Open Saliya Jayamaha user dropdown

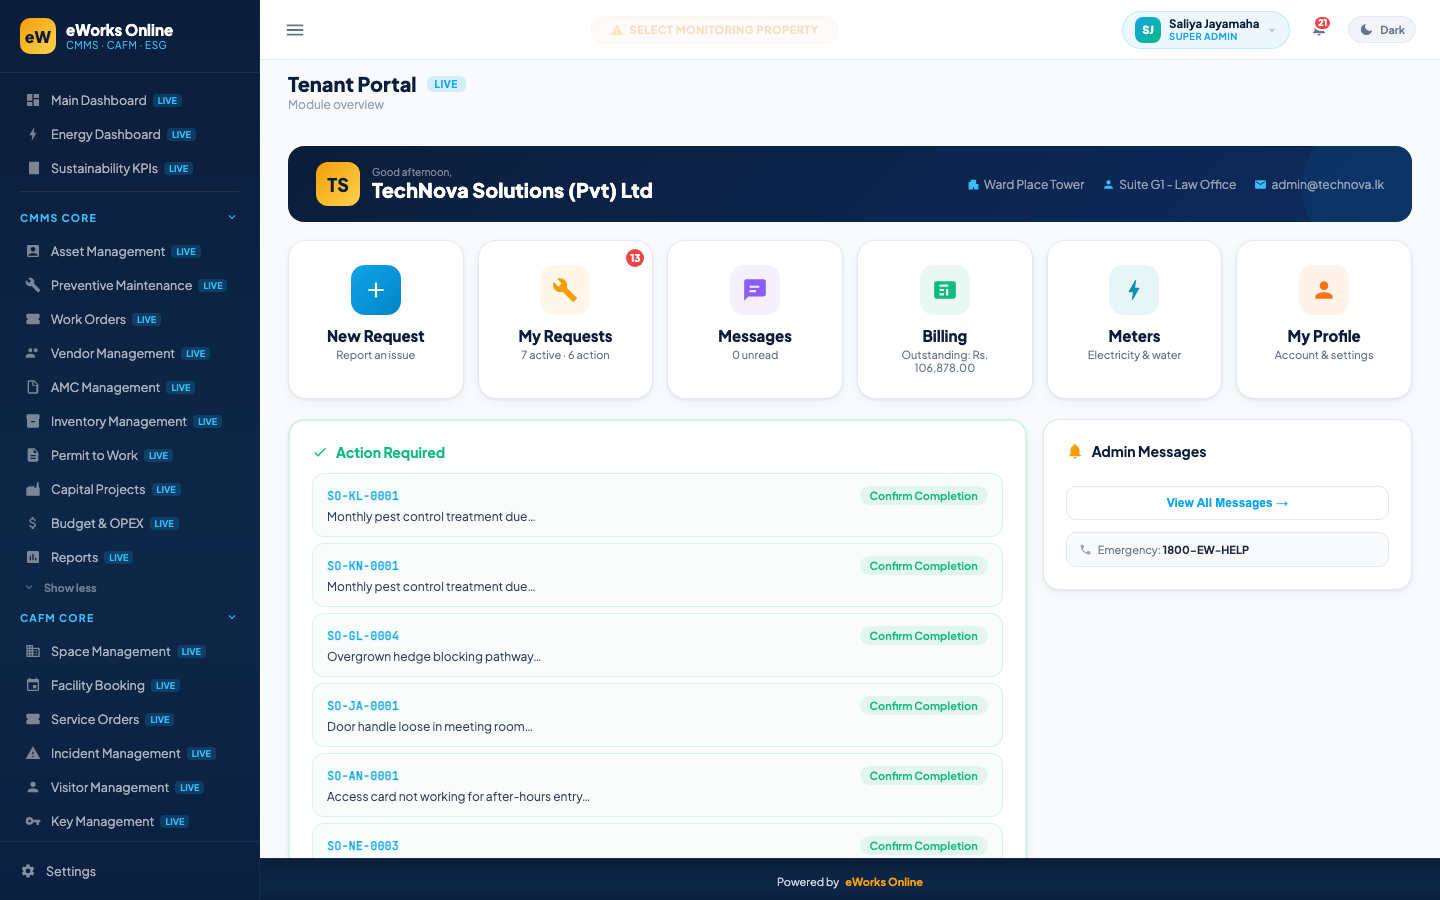click(1205, 30)
